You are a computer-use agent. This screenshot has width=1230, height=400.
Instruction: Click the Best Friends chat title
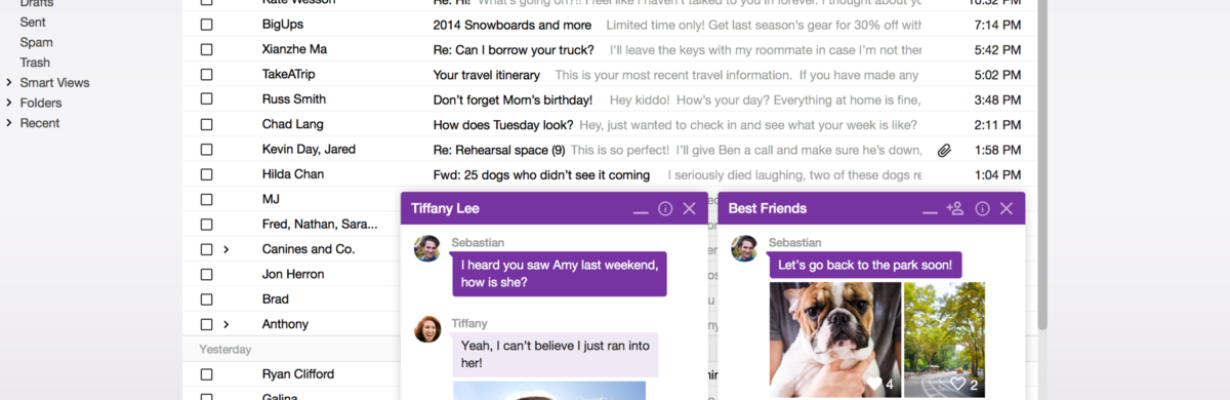pyautogui.click(x=767, y=209)
